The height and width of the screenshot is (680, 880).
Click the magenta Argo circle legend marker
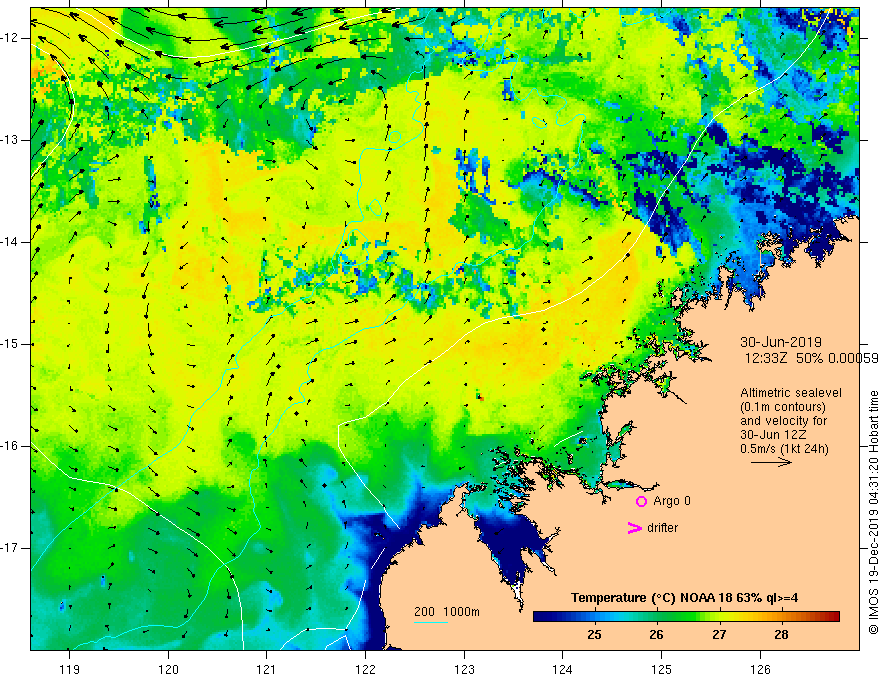[641, 502]
